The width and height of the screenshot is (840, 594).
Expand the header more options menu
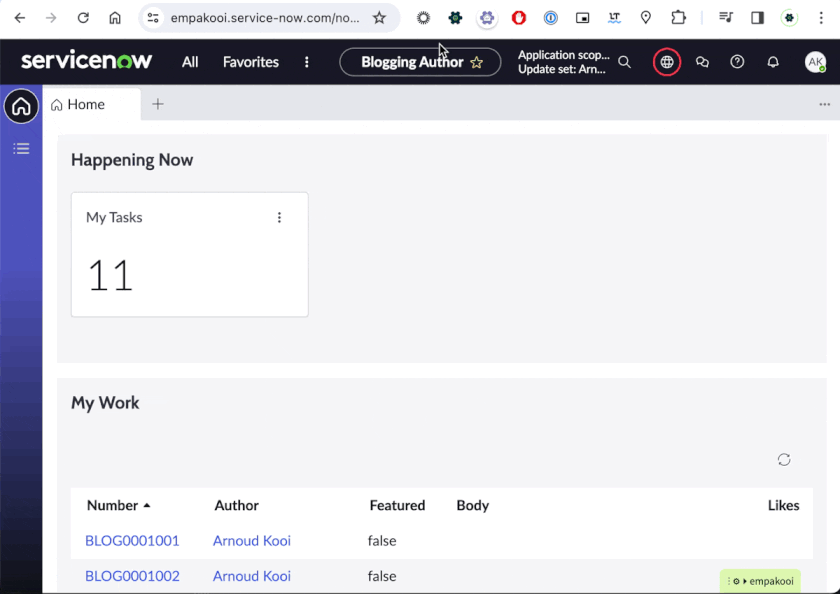pyautogui.click(x=306, y=62)
